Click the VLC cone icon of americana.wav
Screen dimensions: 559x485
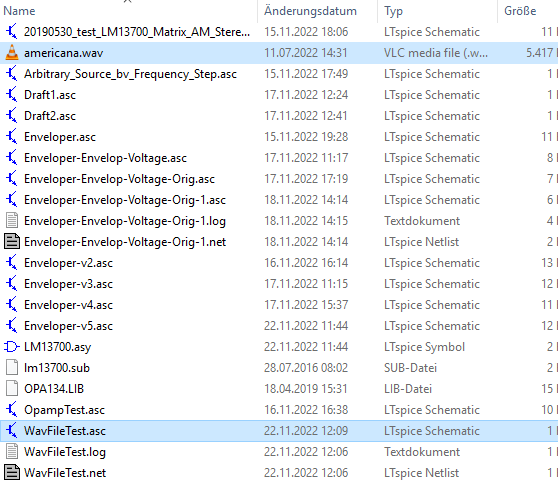(12, 53)
